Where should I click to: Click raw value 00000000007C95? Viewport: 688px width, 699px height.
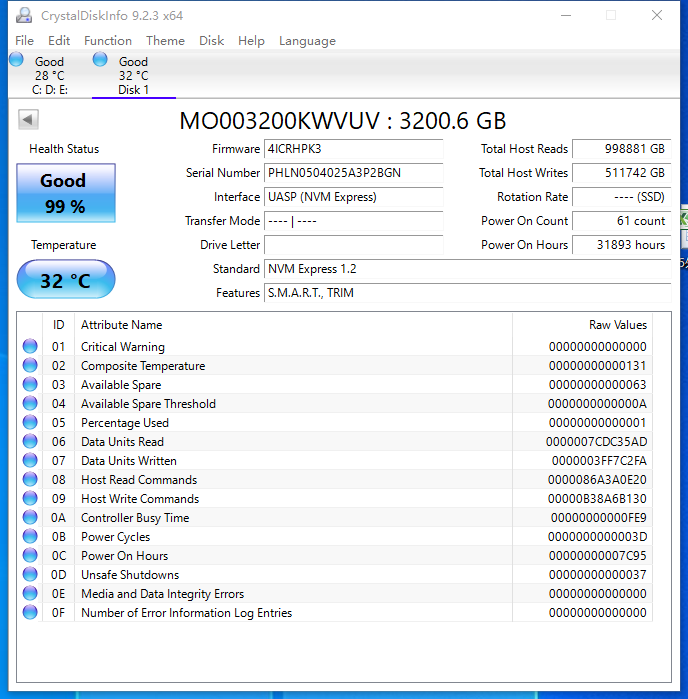(x=597, y=556)
